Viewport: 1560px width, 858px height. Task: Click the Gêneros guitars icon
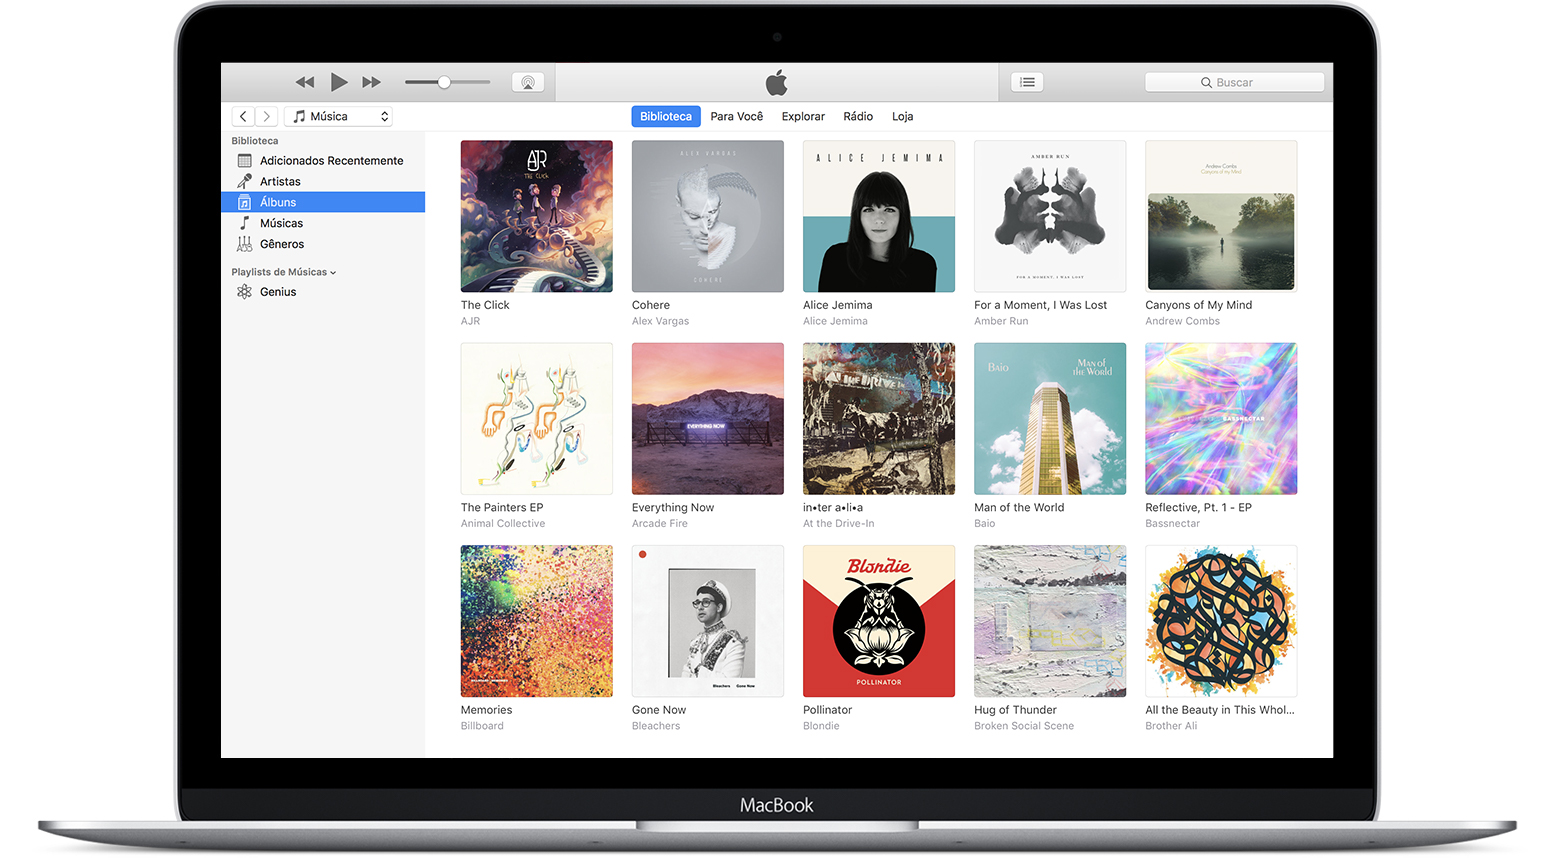coord(244,244)
